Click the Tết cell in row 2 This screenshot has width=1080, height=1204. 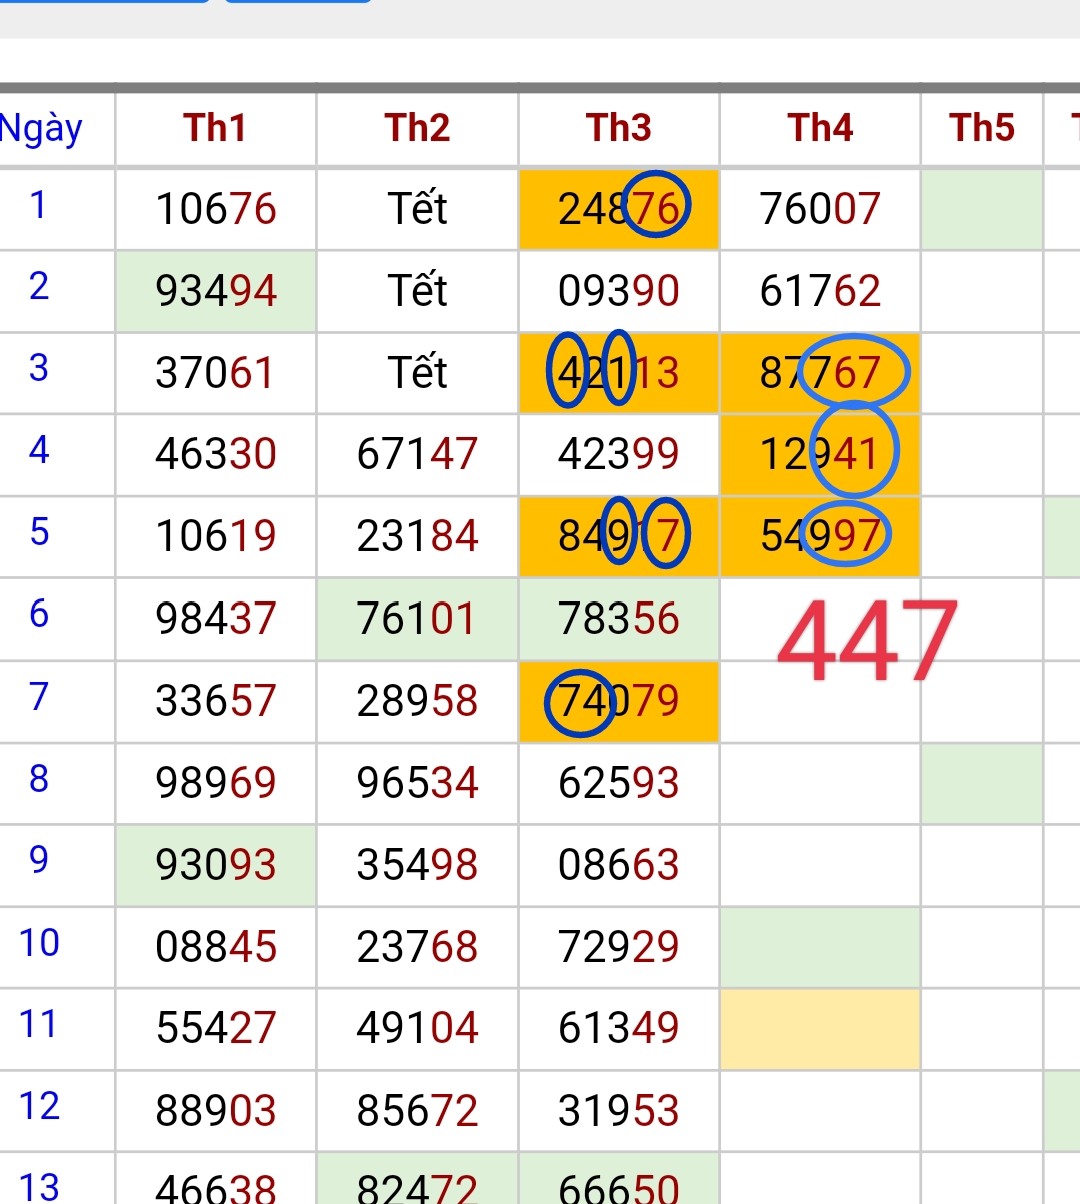tap(418, 291)
